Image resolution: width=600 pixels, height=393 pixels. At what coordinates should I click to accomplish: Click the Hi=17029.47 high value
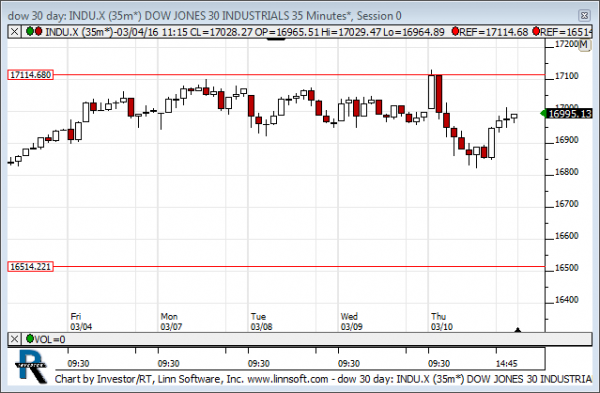(x=351, y=32)
